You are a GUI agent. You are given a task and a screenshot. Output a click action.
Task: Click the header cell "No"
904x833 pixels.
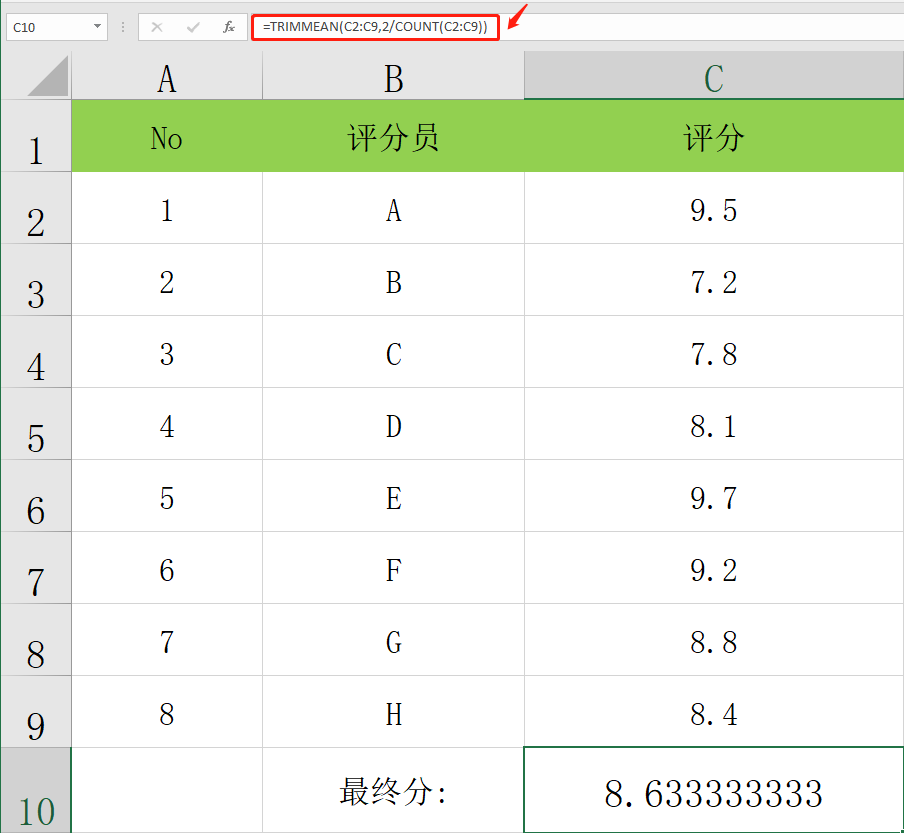(x=167, y=136)
